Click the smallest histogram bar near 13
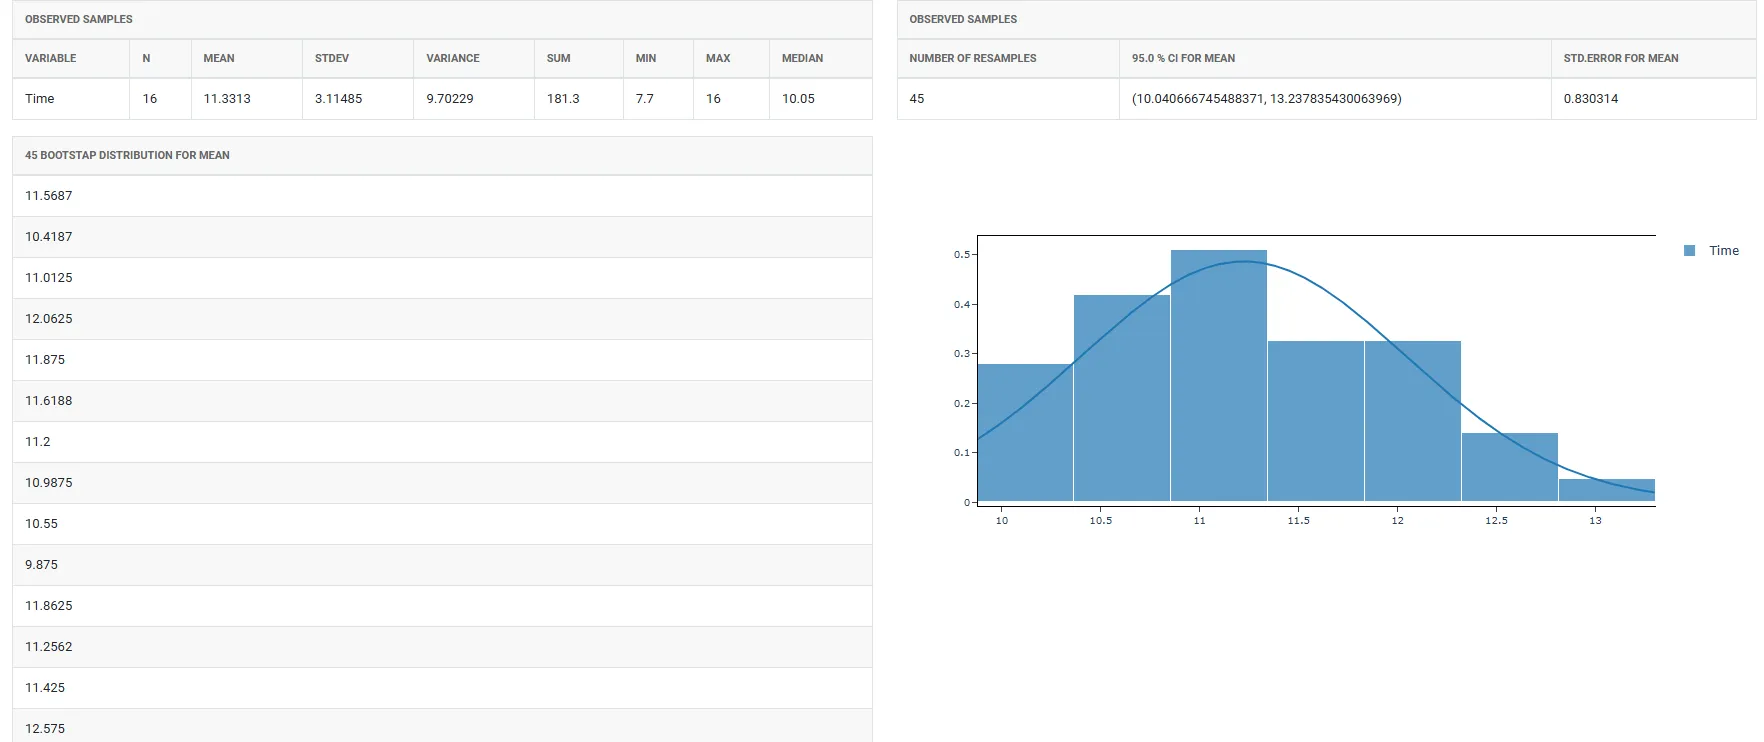1764x742 pixels. point(1607,490)
